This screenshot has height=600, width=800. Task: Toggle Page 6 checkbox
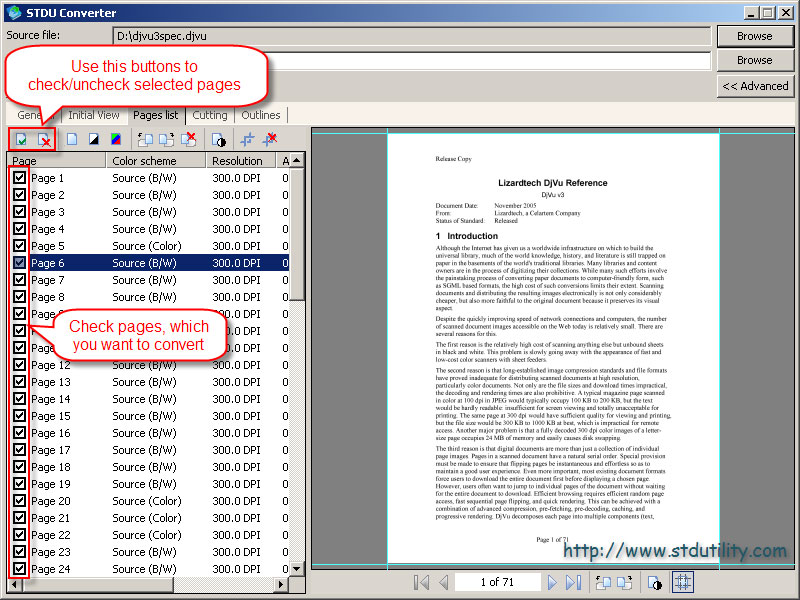coord(19,263)
